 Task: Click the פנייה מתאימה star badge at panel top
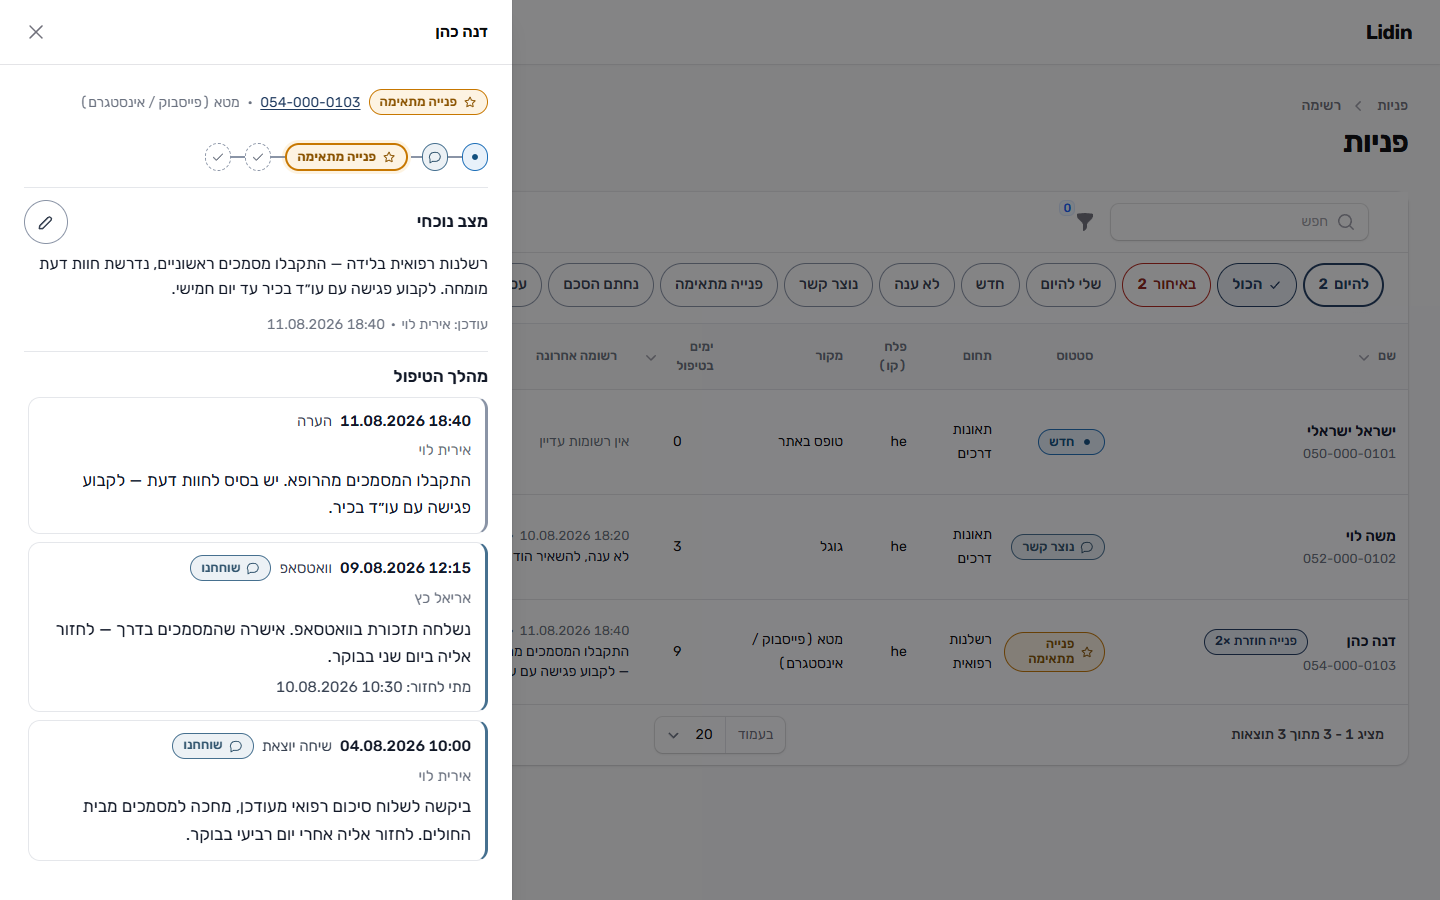428,102
